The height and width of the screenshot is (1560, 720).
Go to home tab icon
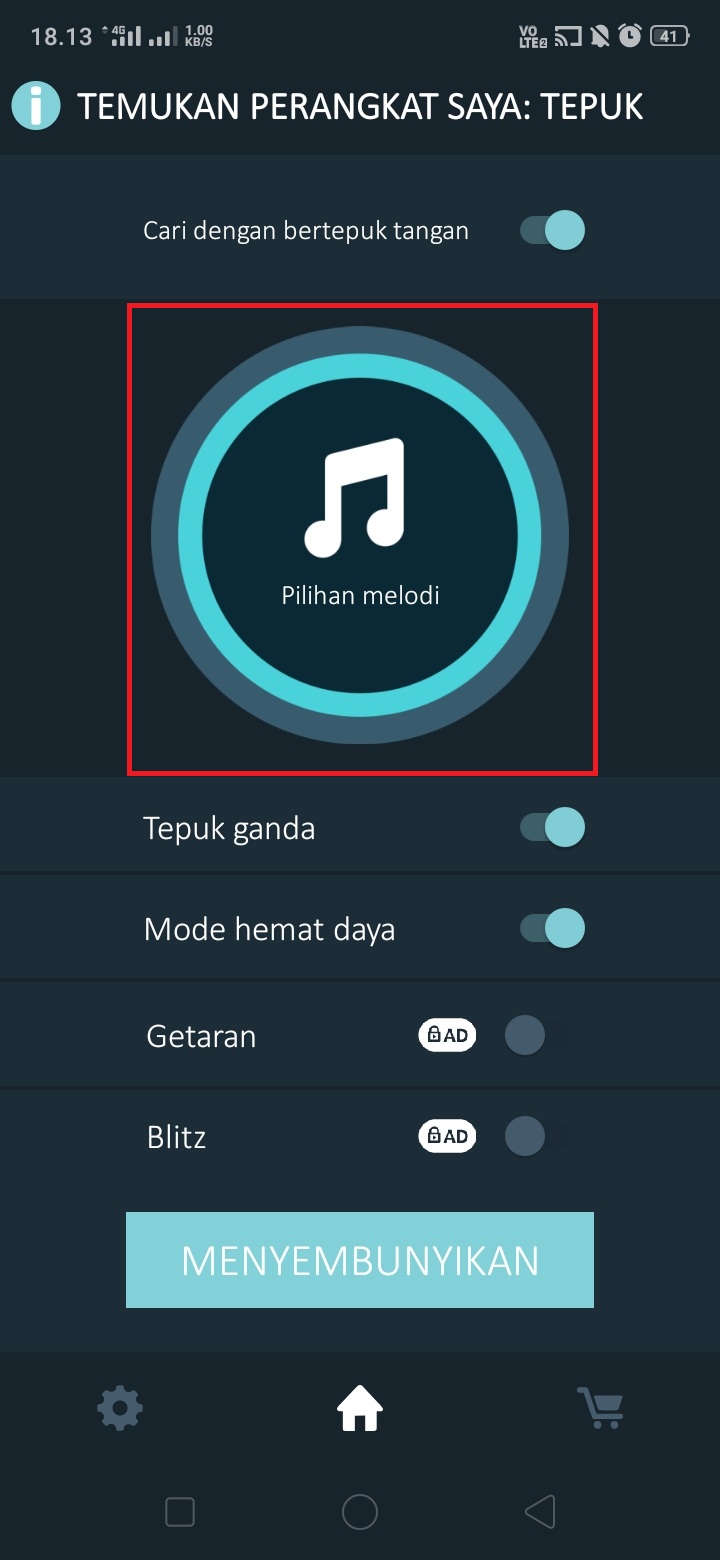click(x=360, y=1410)
